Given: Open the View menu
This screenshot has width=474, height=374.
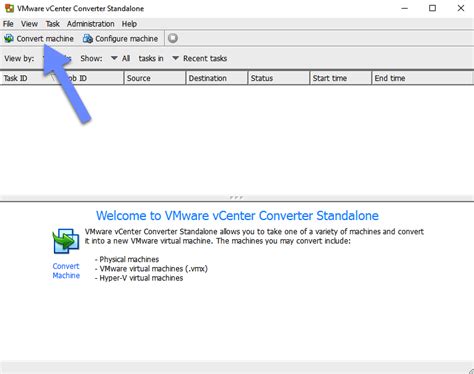Looking at the screenshot, I should (x=29, y=24).
